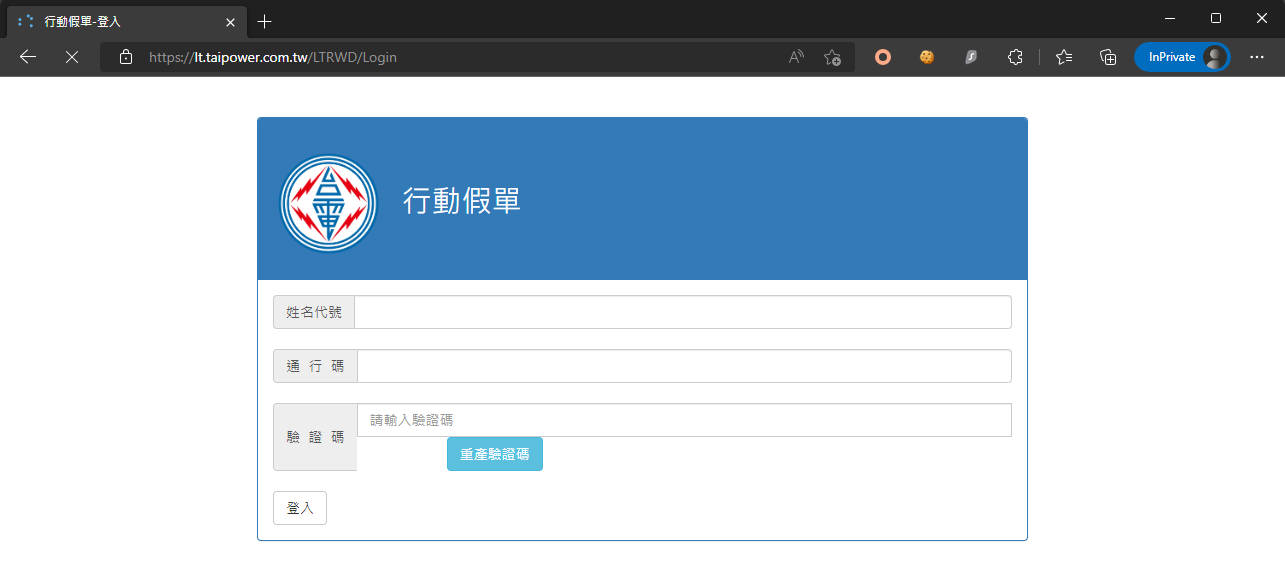Screen dimensions: 1285x581
Task: Click the 姓名代號 input field
Action: tap(683, 312)
